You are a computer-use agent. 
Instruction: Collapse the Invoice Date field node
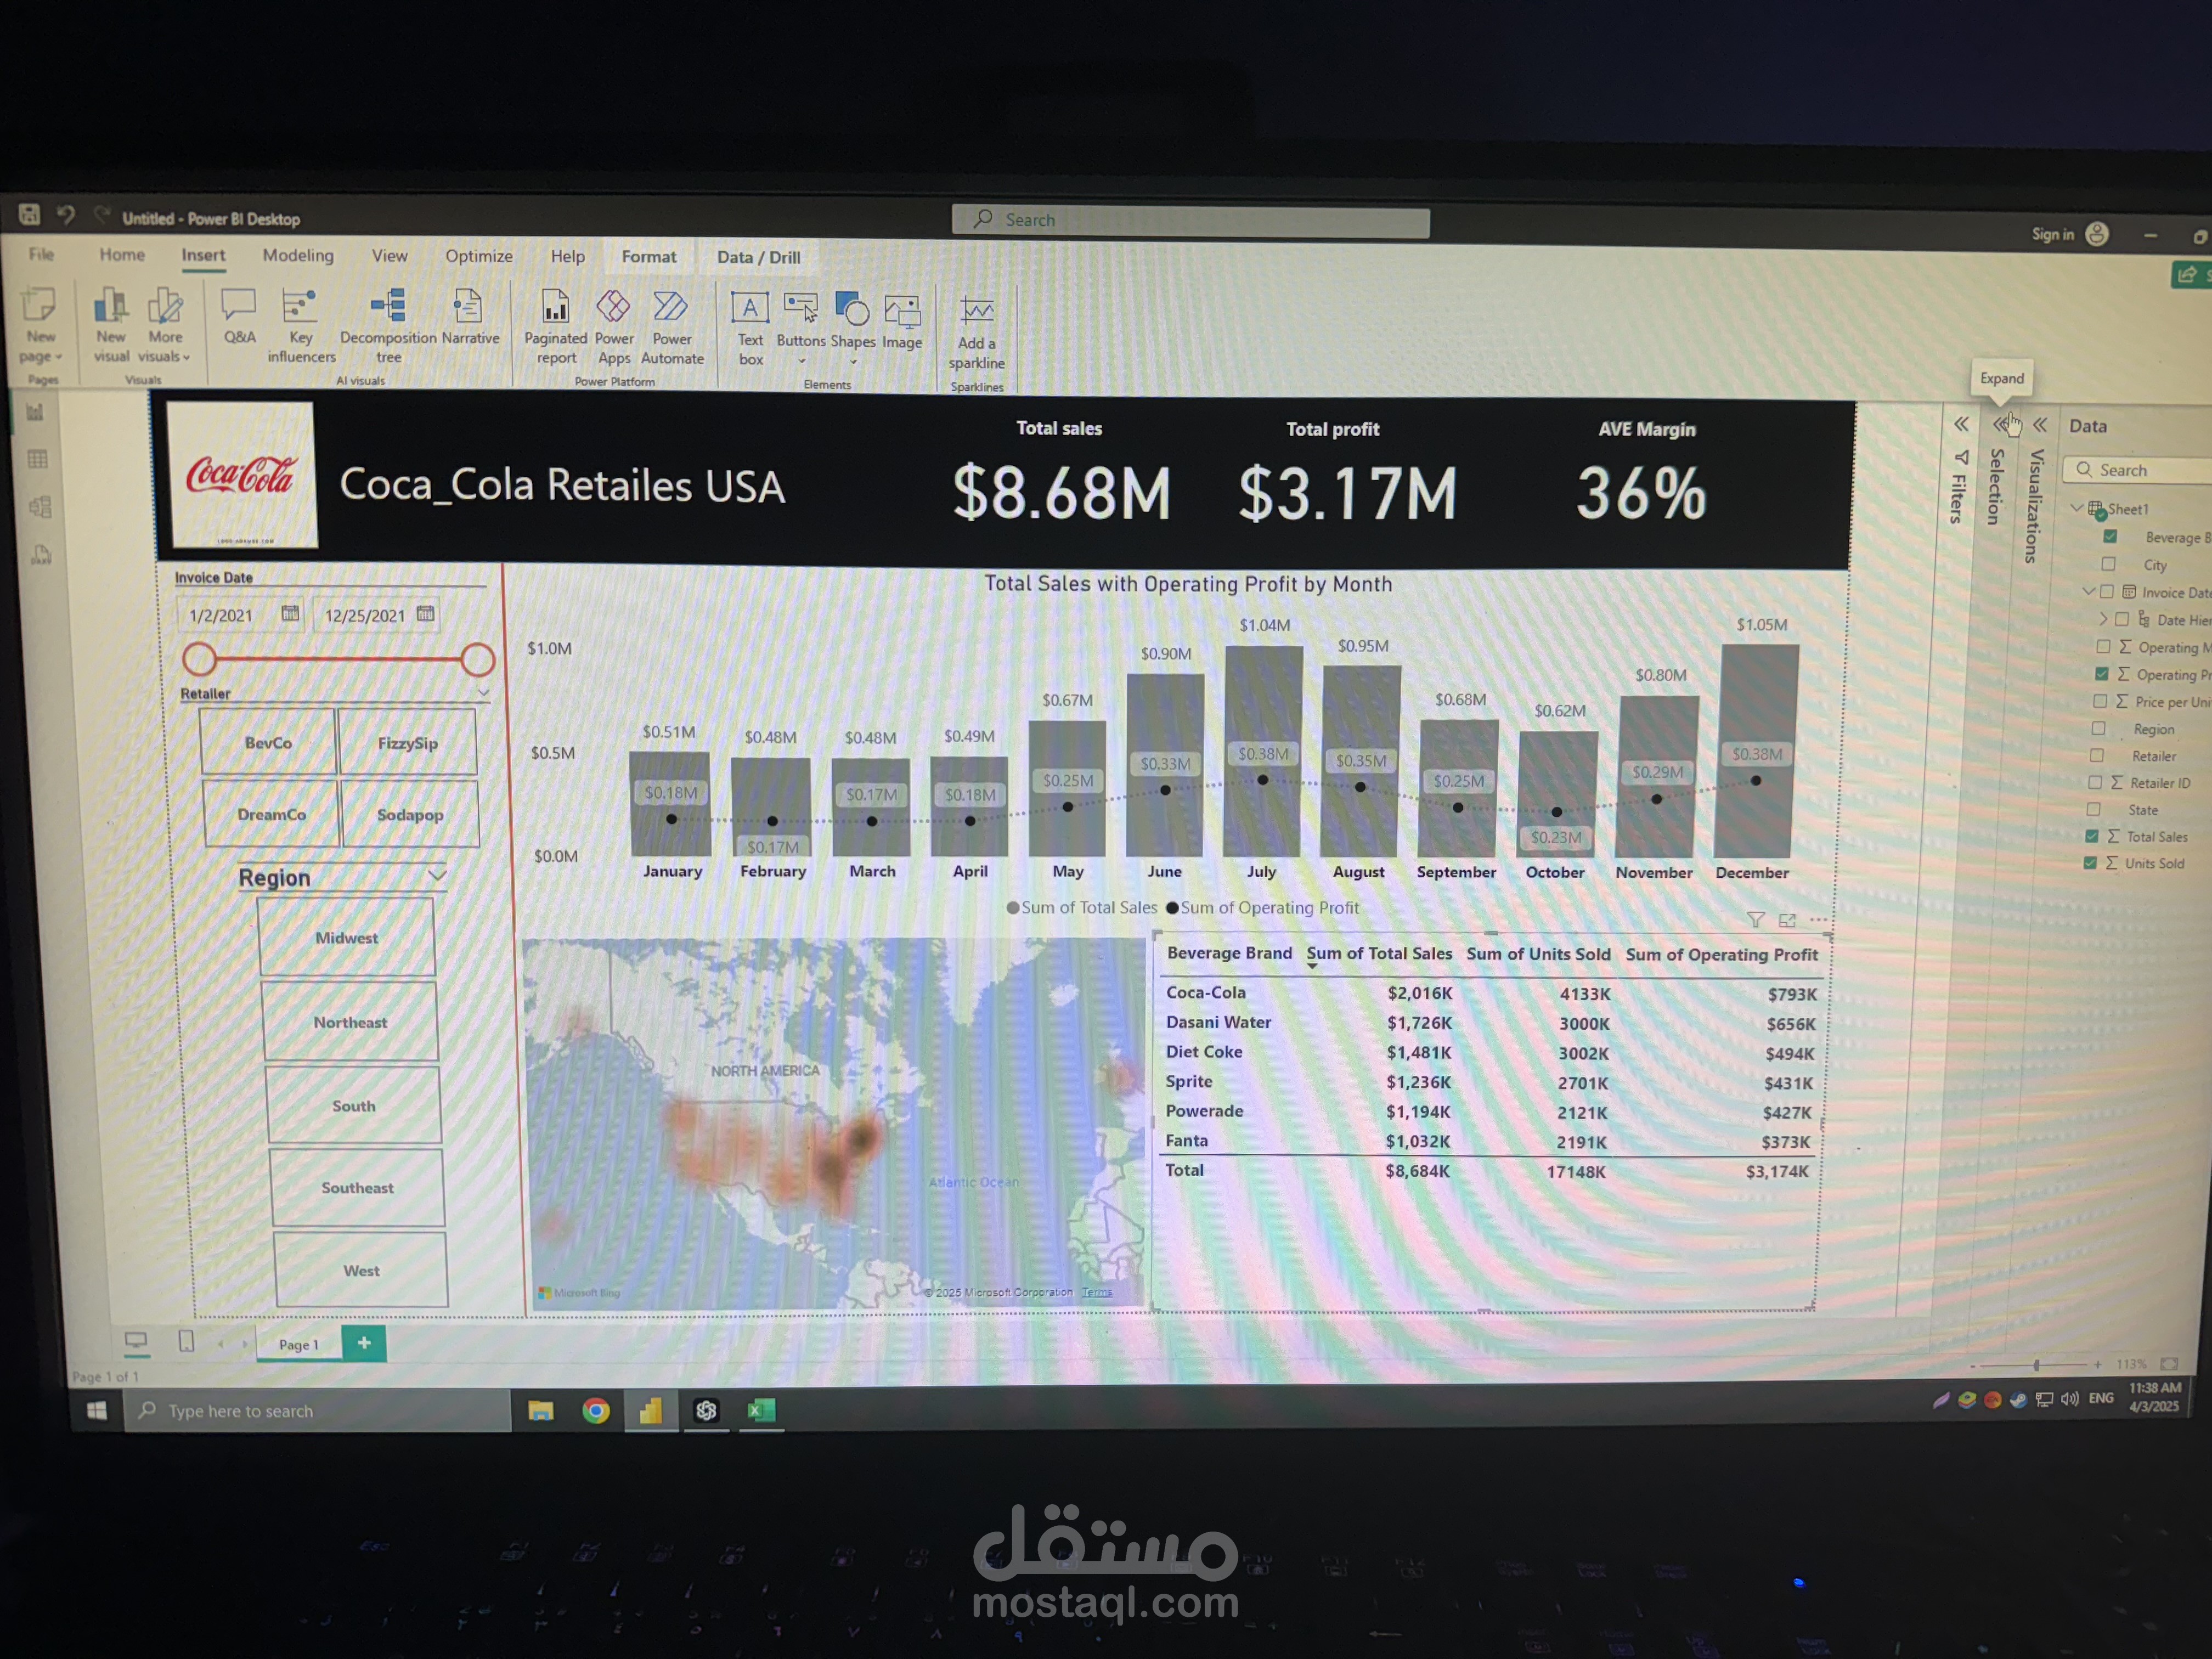(2088, 591)
